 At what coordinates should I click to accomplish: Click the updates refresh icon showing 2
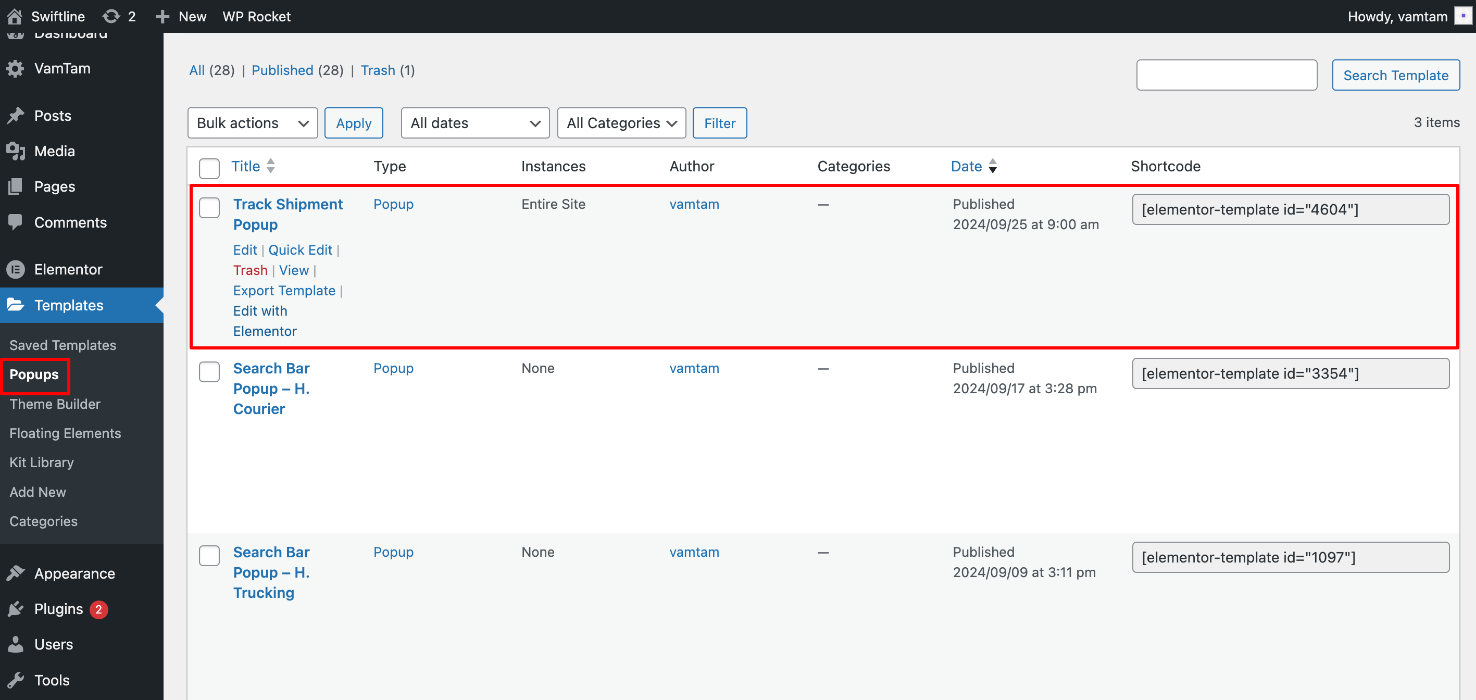tap(111, 16)
